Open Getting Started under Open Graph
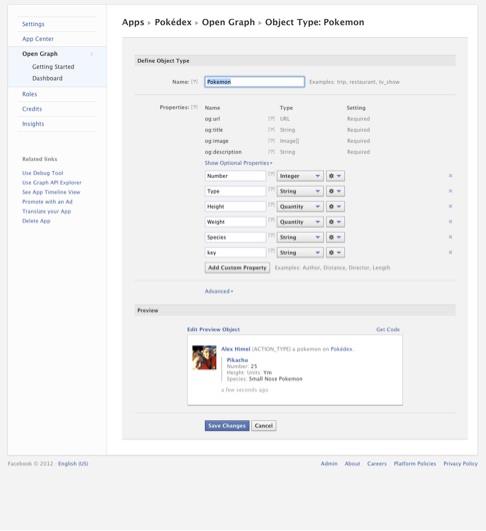The height and width of the screenshot is (531, 486). pos(53,67)
